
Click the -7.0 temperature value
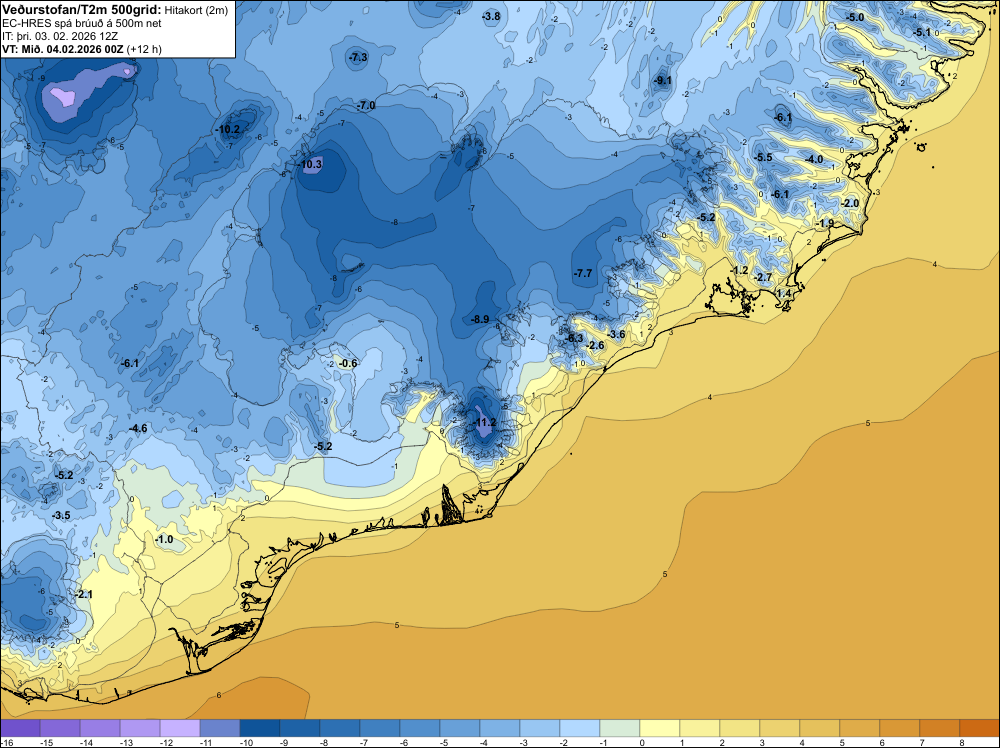[365, 105]
